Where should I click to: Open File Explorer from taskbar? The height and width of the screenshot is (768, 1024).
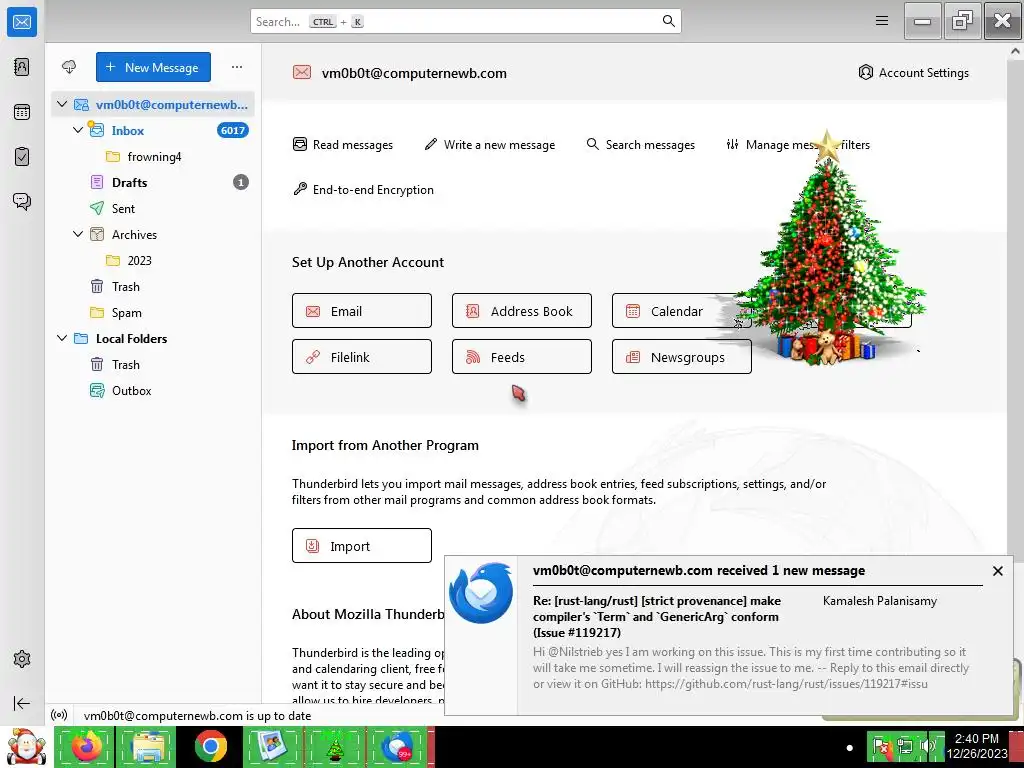(148, 747)
